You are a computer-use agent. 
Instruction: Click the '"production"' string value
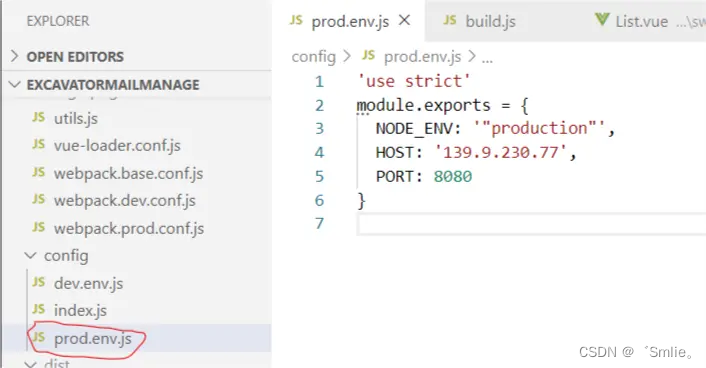click(x=539, y=129)
